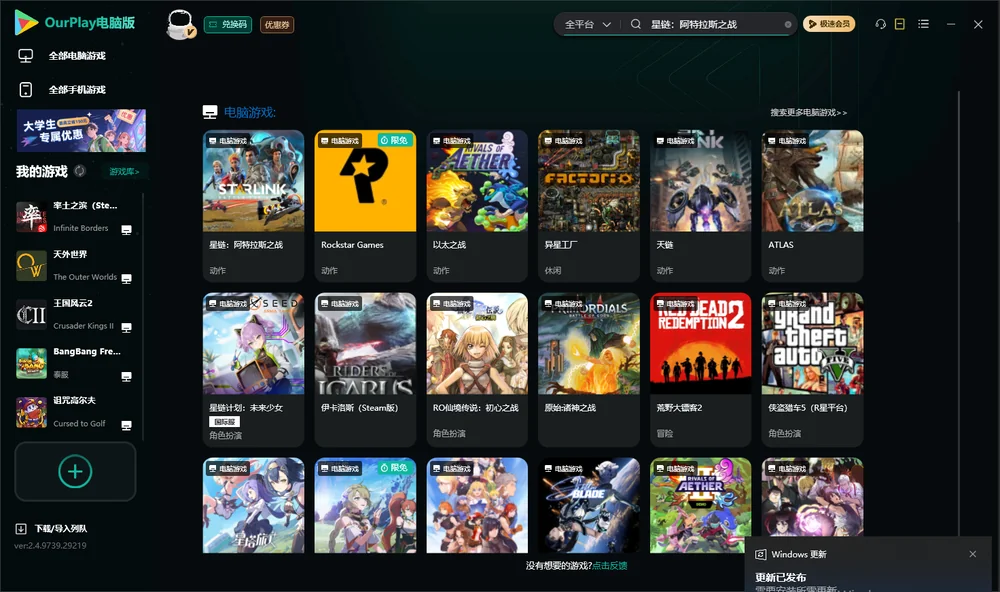Click the OurPlay电脑版 logo
1000x592 pixels.
75,22
